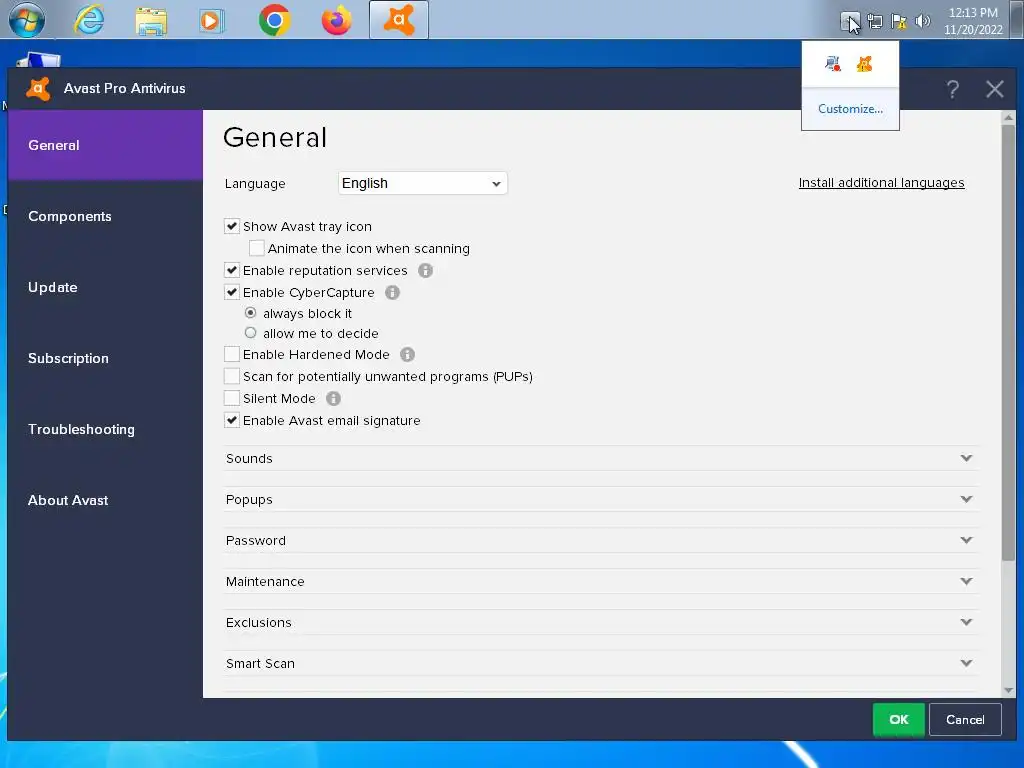Select the Avast taskbar button
This screenshot has height=768, width=1024.
coord(398,20)
